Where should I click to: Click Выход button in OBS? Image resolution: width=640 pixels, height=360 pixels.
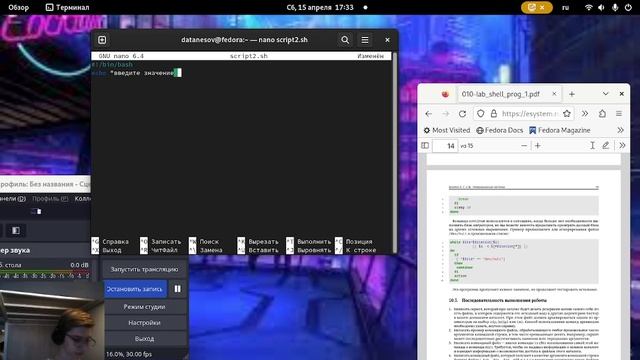tap(144, 338)
